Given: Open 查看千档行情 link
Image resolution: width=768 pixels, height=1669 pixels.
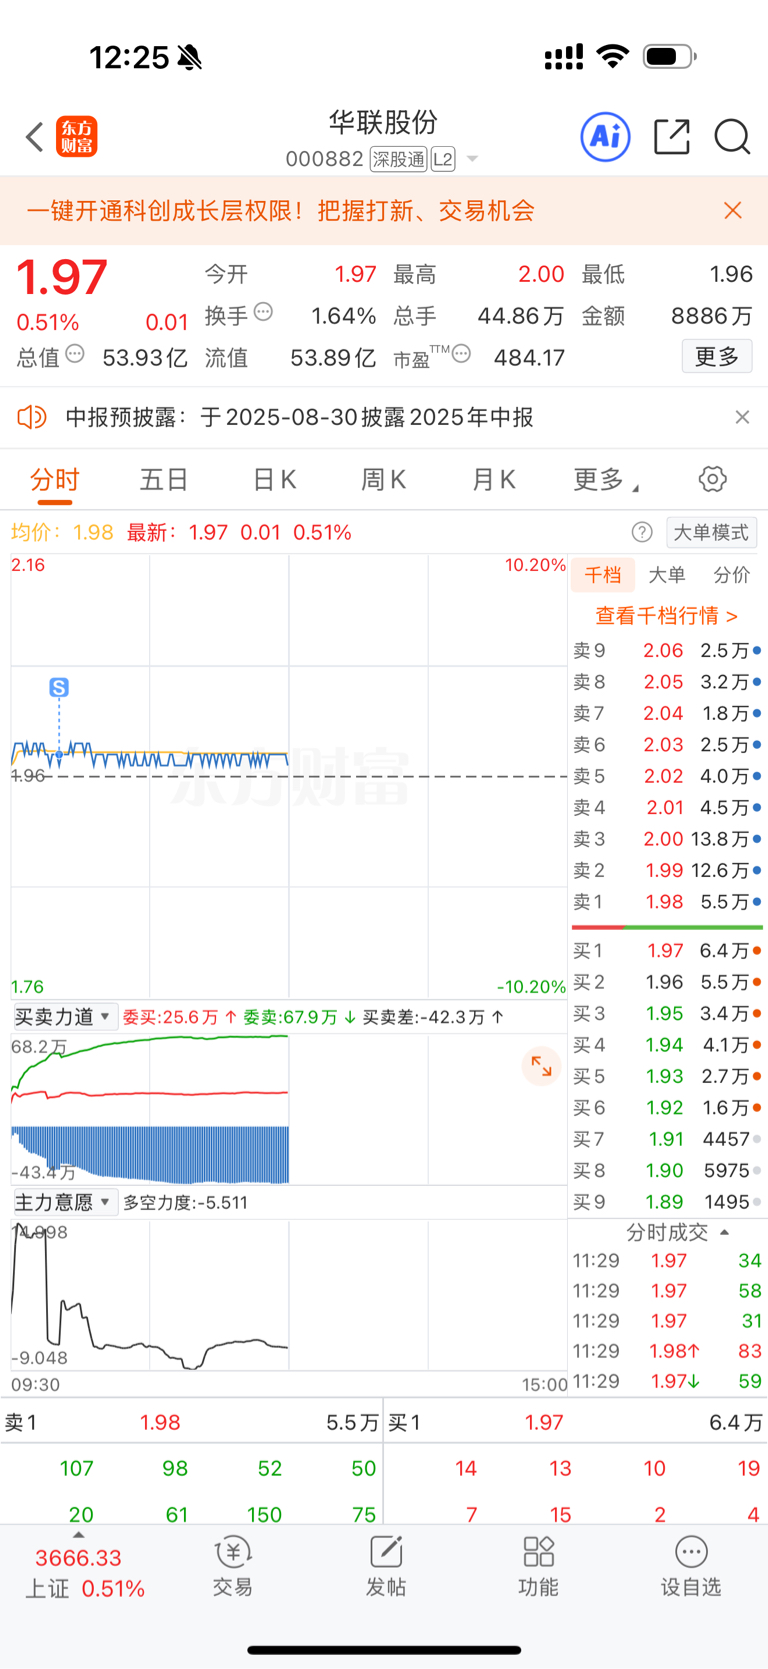Looking at the screenshot, I should [x=666, y=616].
